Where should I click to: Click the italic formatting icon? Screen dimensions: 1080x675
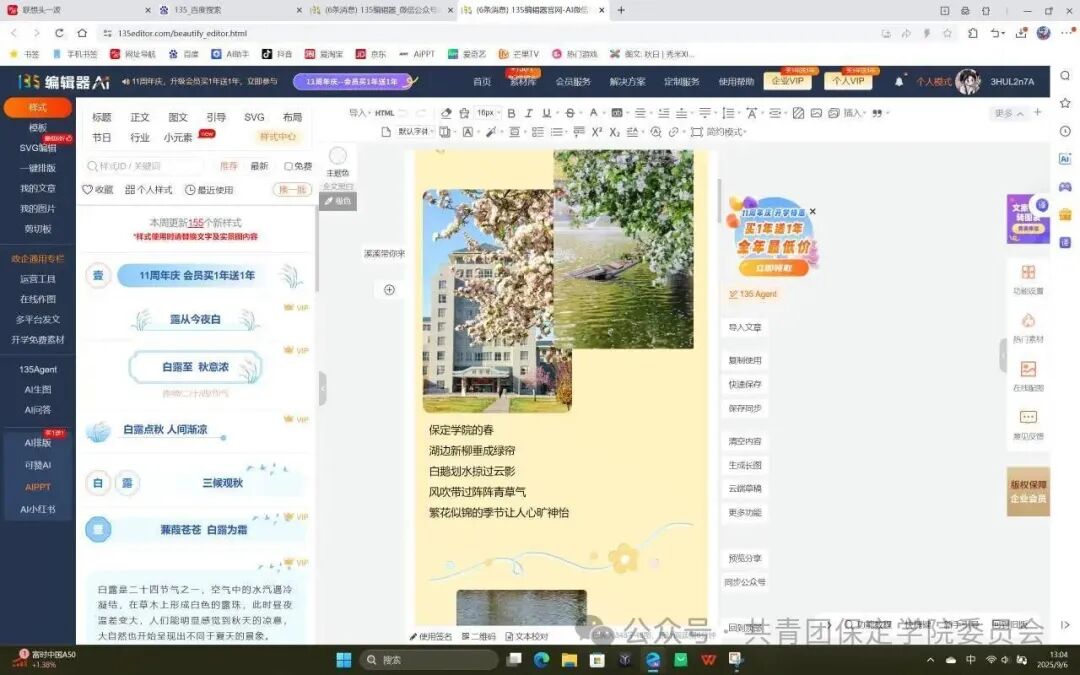(x=530, y=113)
